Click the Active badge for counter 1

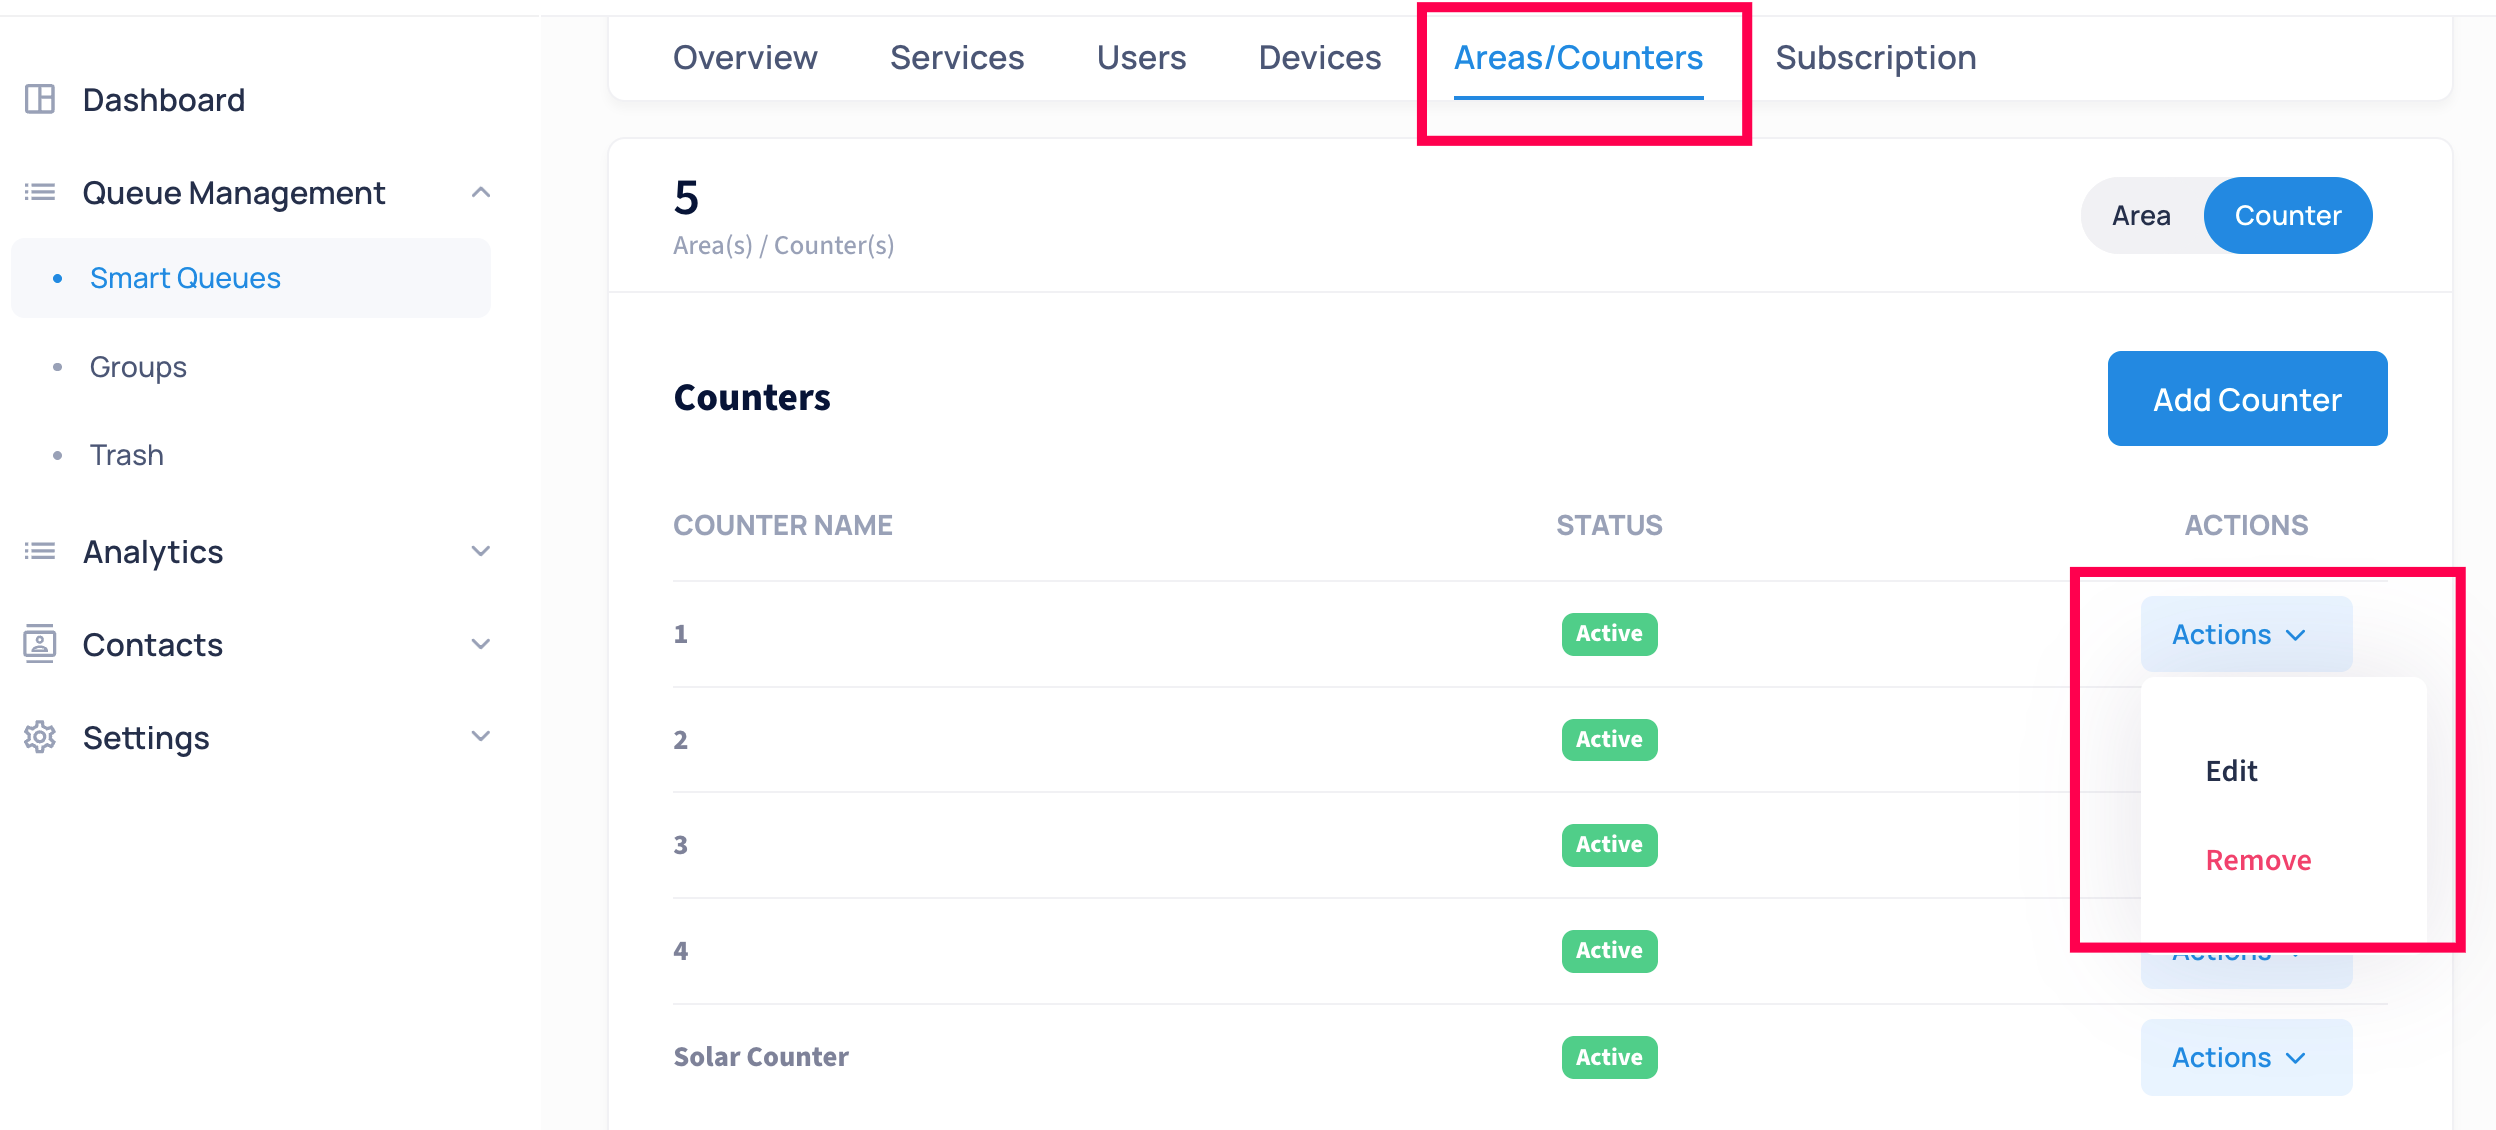click(1609, 634)
